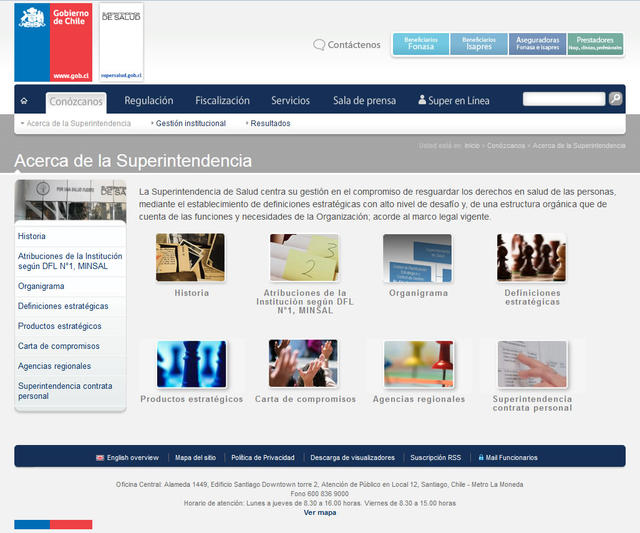This screenshot has width=640, height=533.
Task: Click the Carta de compromisos hands image
Action: (x=303, y=364)
